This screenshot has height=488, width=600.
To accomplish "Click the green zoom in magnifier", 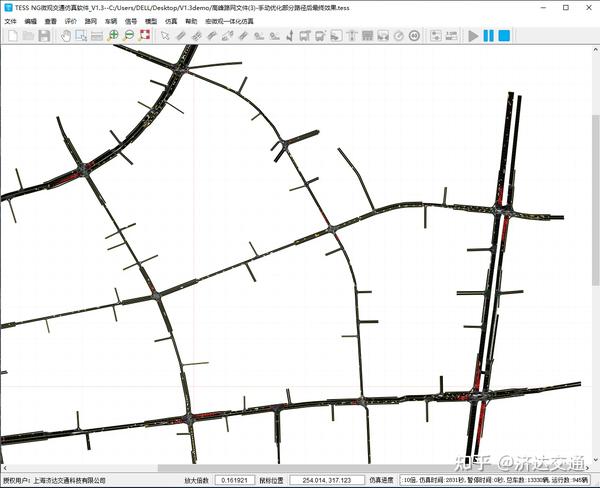I will tap(113, 36).
